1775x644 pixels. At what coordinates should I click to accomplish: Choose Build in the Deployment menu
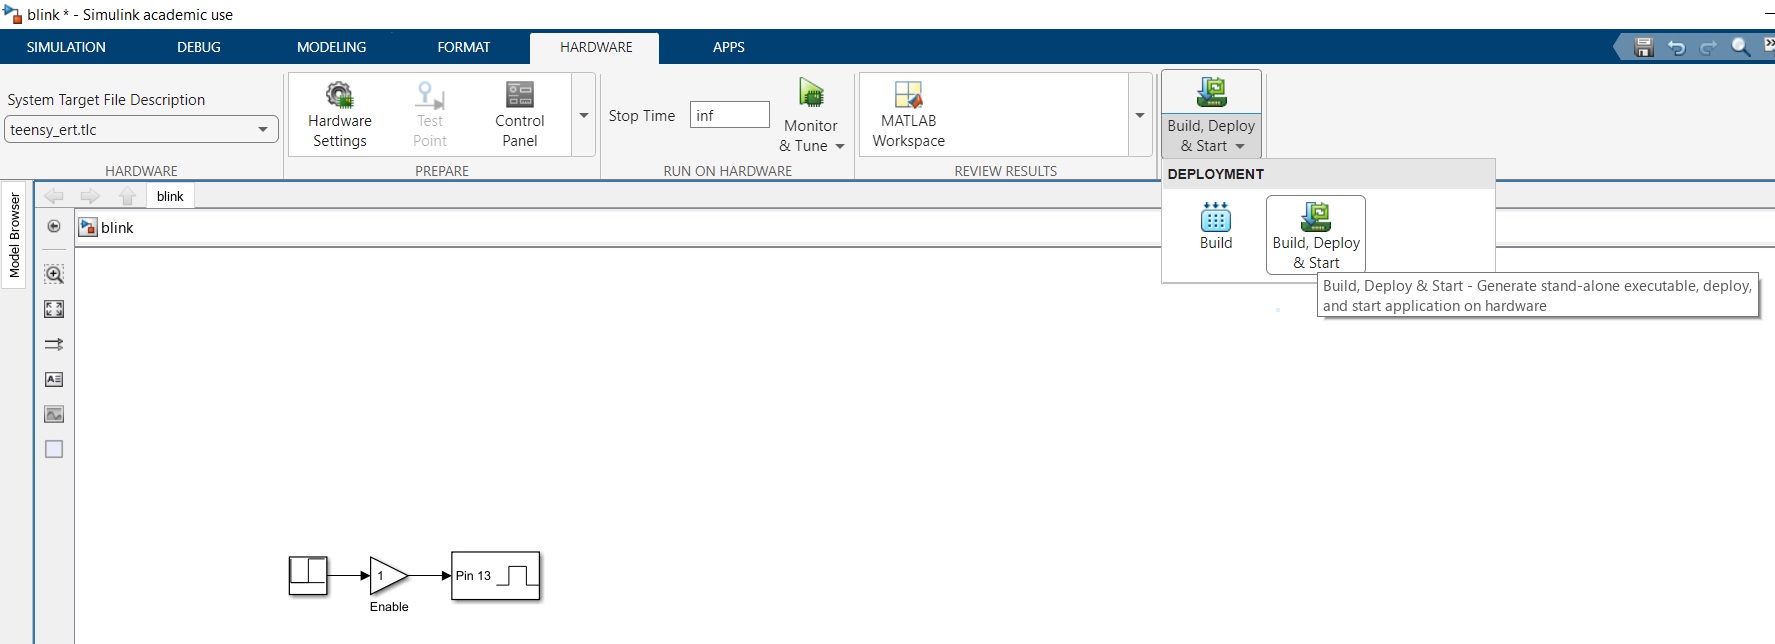pyautogui.click(x=1216, y=226)
